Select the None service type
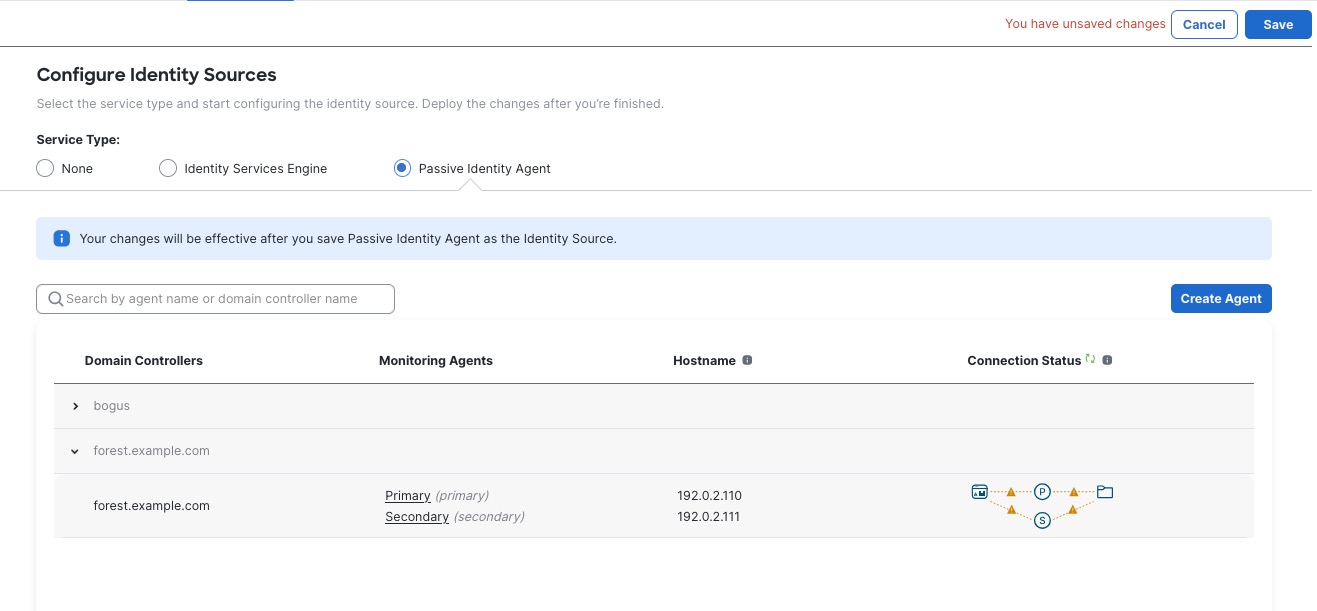Image resolution: width=1317 pixels, height=611 pixels. coord(45,168)
